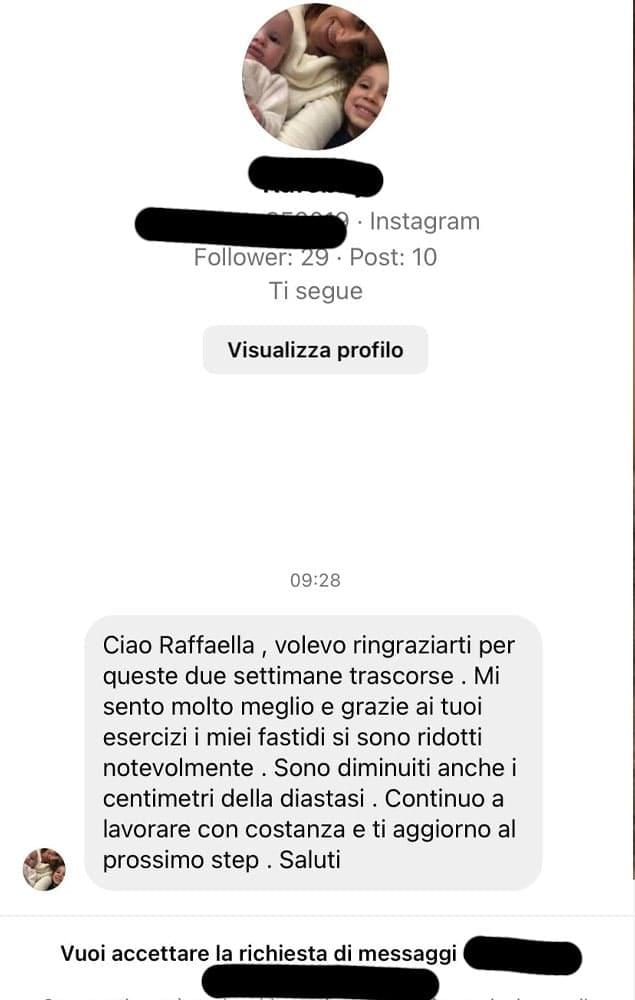635x1000 pixels.
Task: Tap the 'Follower: 29' count
Action: 261,257
